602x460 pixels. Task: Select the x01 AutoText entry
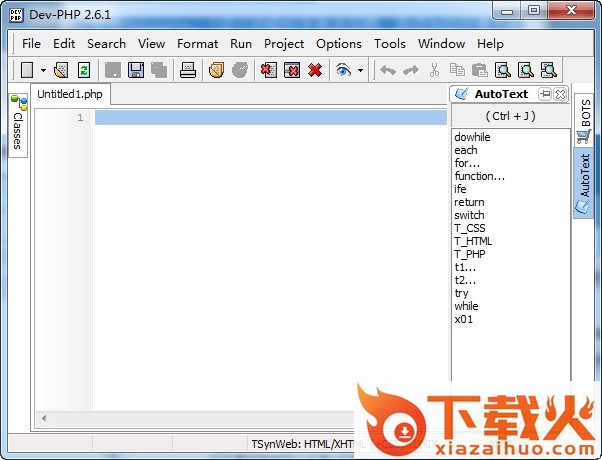tap(463, 319)
